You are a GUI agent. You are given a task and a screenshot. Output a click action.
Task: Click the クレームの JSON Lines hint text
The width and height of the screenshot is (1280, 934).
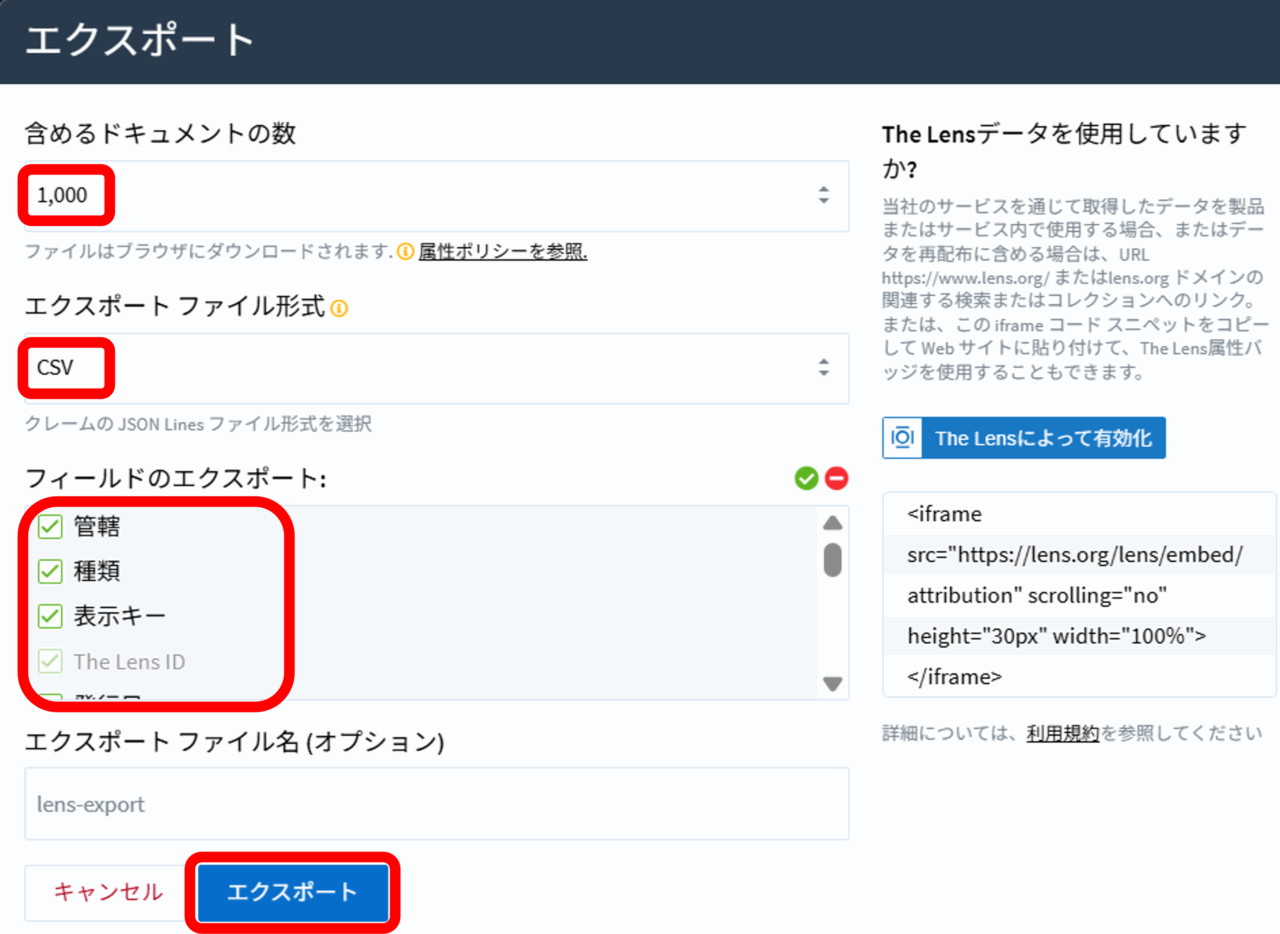pyautogui.click(x=198, y=424)
